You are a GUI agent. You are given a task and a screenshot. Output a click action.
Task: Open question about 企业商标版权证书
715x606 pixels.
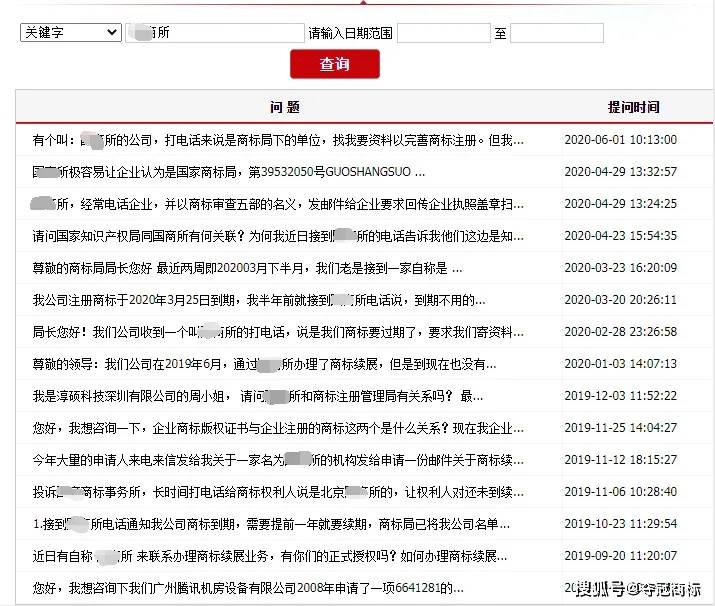(278, 428)
